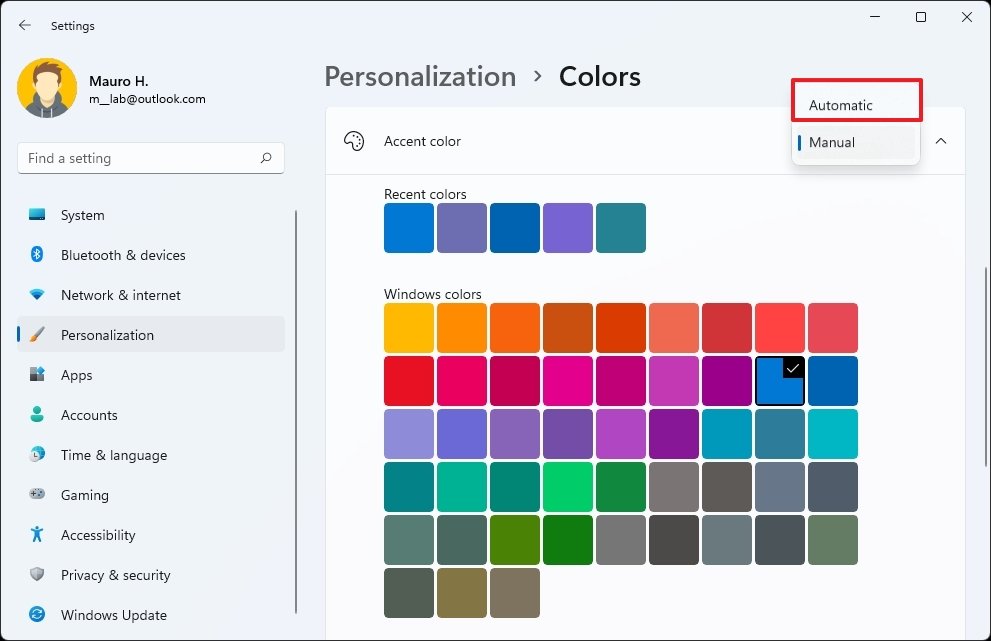Select the currently checked blue accent color
This screenshot has height=641, width=991.
(780, 381)
